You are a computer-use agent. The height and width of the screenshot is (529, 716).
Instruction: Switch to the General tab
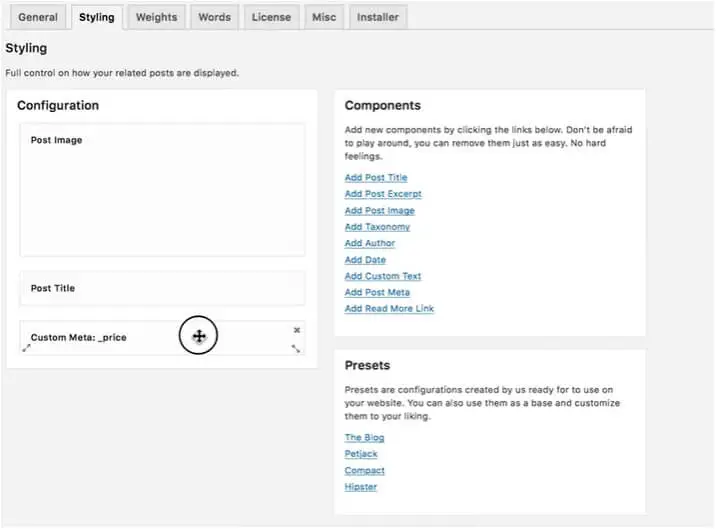pos(38,17)
